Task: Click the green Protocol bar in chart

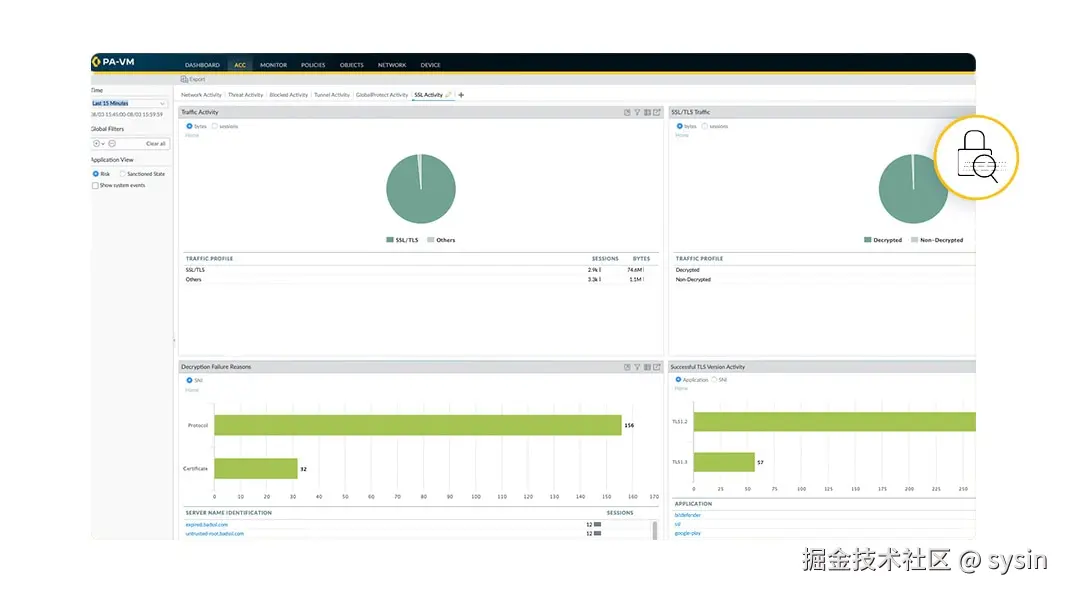Action: pos(418,425)
